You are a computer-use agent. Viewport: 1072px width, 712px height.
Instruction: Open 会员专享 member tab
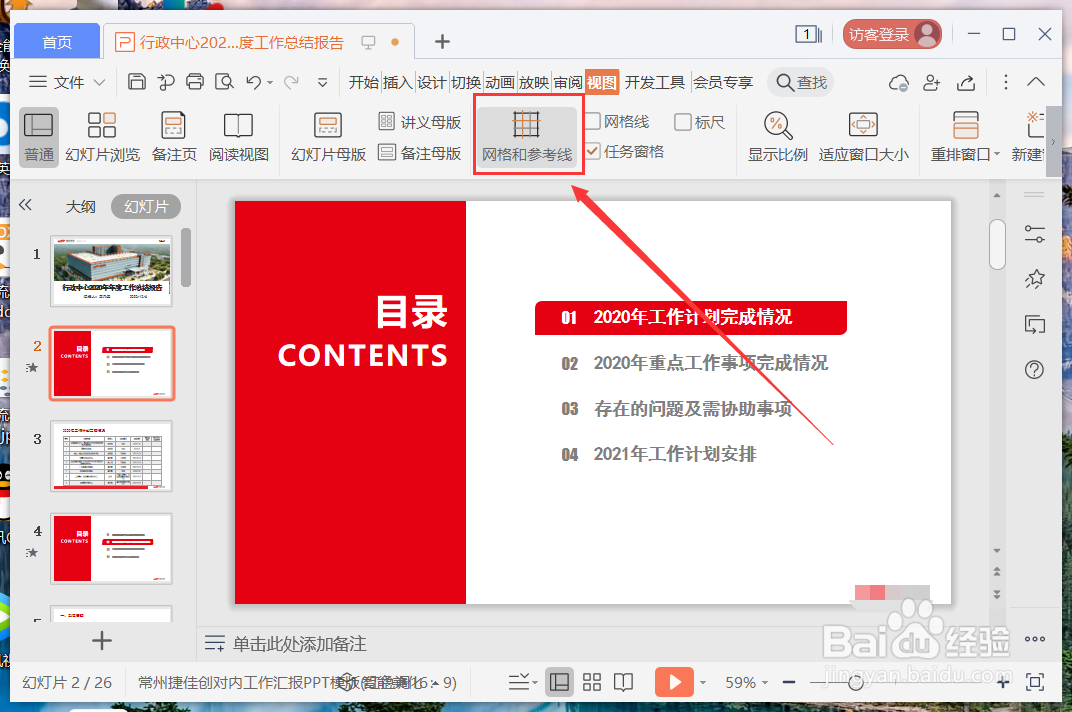723,83
